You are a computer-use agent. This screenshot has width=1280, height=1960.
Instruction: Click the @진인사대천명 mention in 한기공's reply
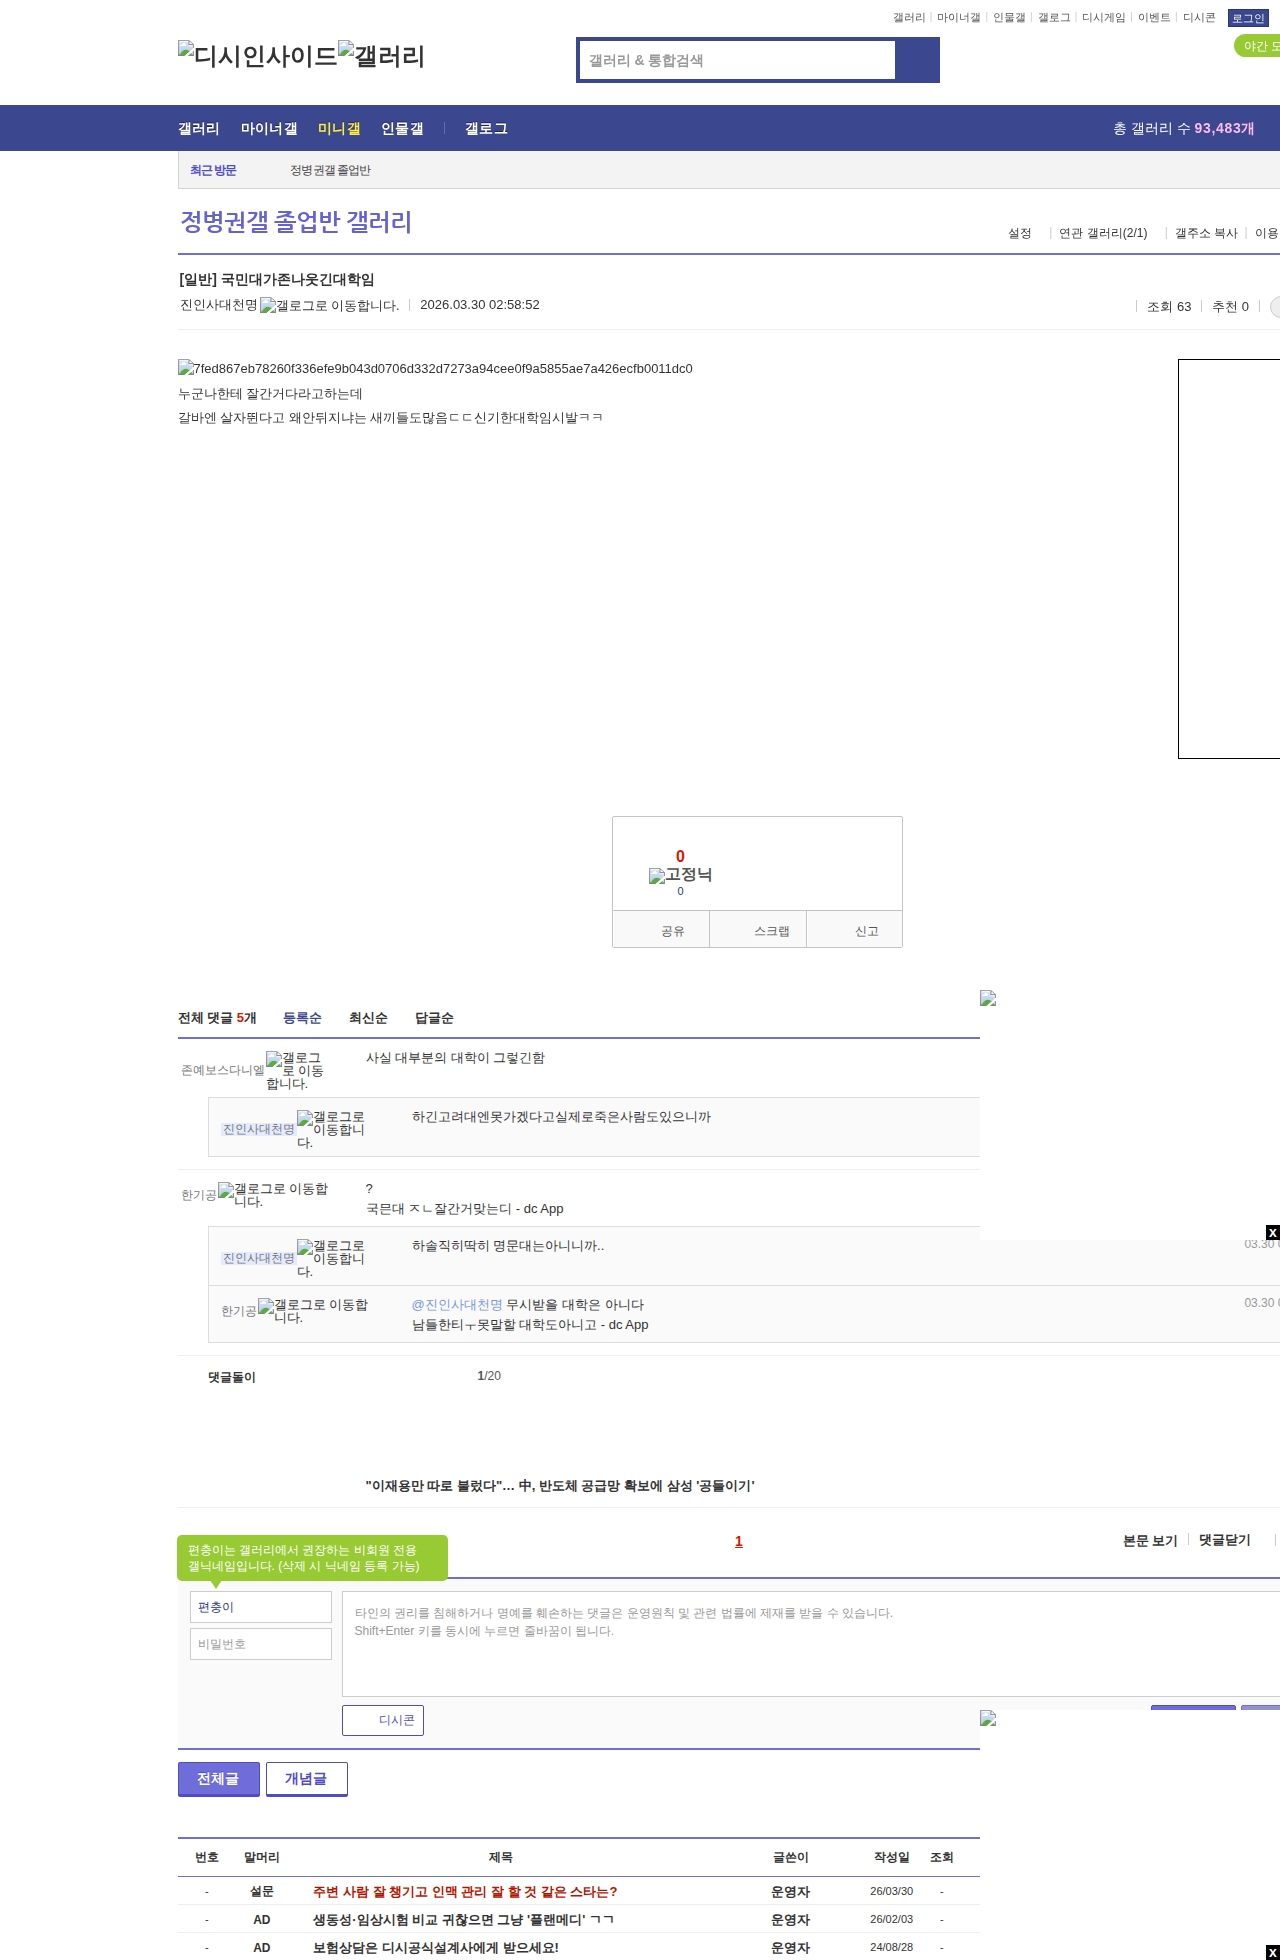(x=457, y=1305)
